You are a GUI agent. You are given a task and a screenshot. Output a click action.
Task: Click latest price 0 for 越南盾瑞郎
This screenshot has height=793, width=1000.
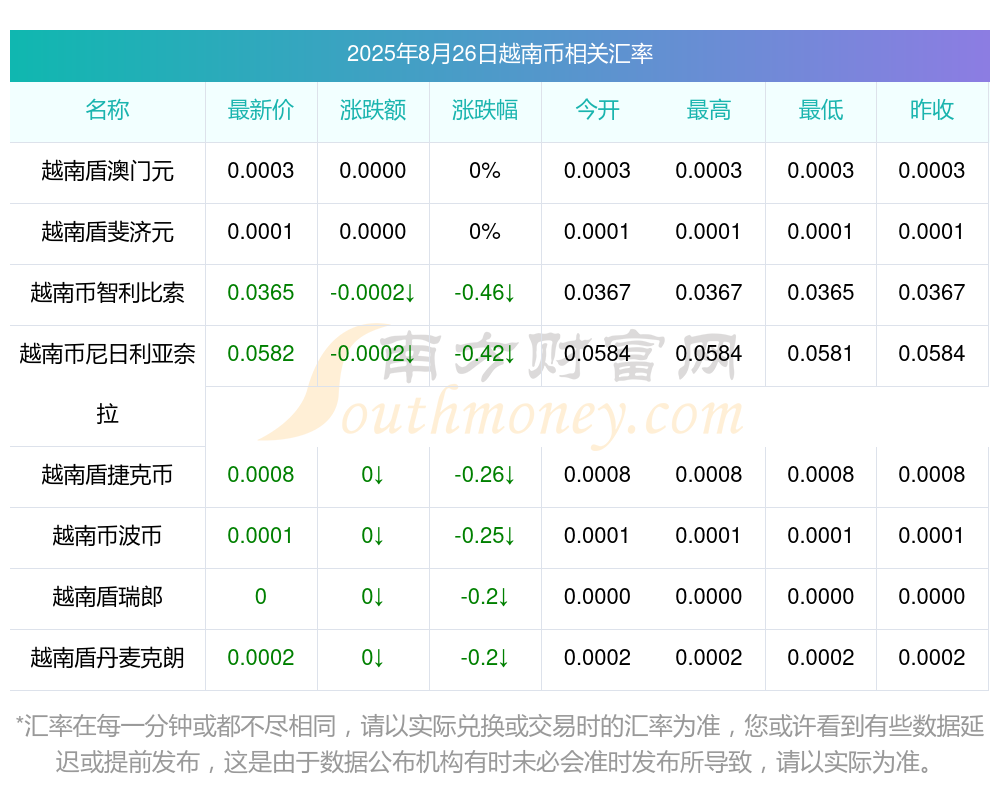261,597
